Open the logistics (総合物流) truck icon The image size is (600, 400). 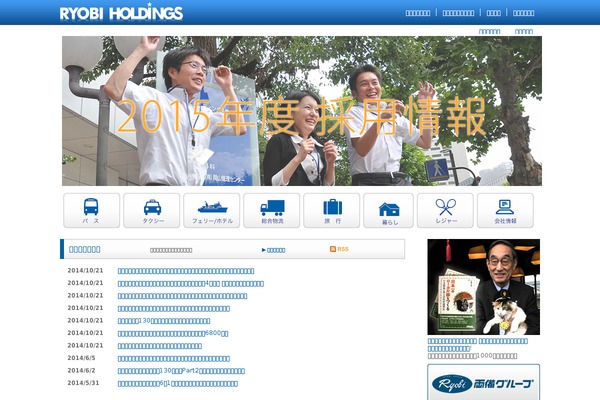pyautogui.click(x=272, y=211)
